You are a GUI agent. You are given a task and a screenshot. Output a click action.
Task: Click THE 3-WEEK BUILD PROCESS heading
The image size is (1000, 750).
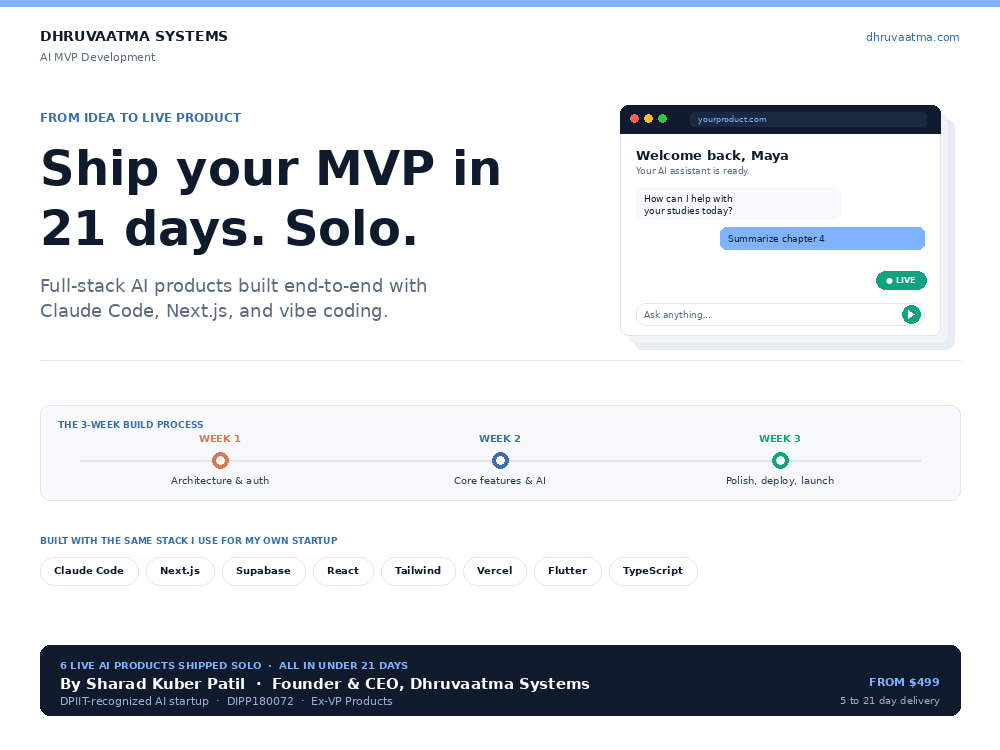(x=131, y=425)
